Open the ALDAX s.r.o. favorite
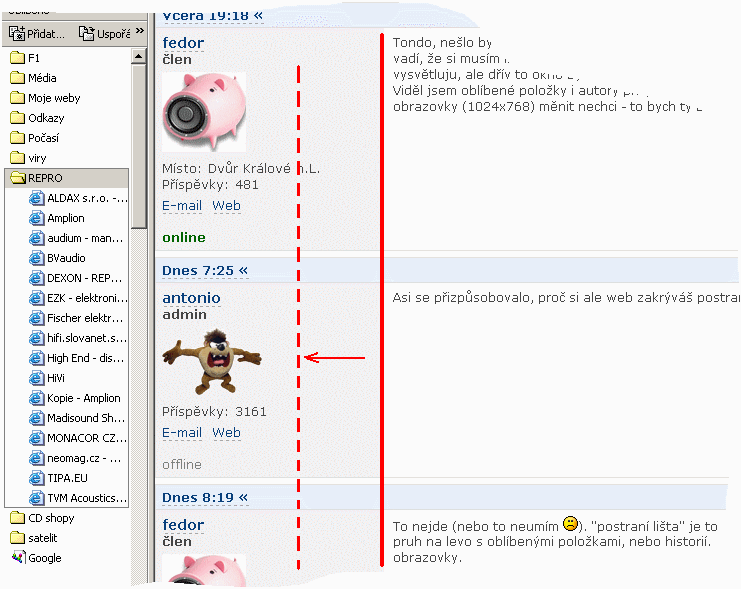The width and height of the screenshot is (741, 589). coord(78,198)
